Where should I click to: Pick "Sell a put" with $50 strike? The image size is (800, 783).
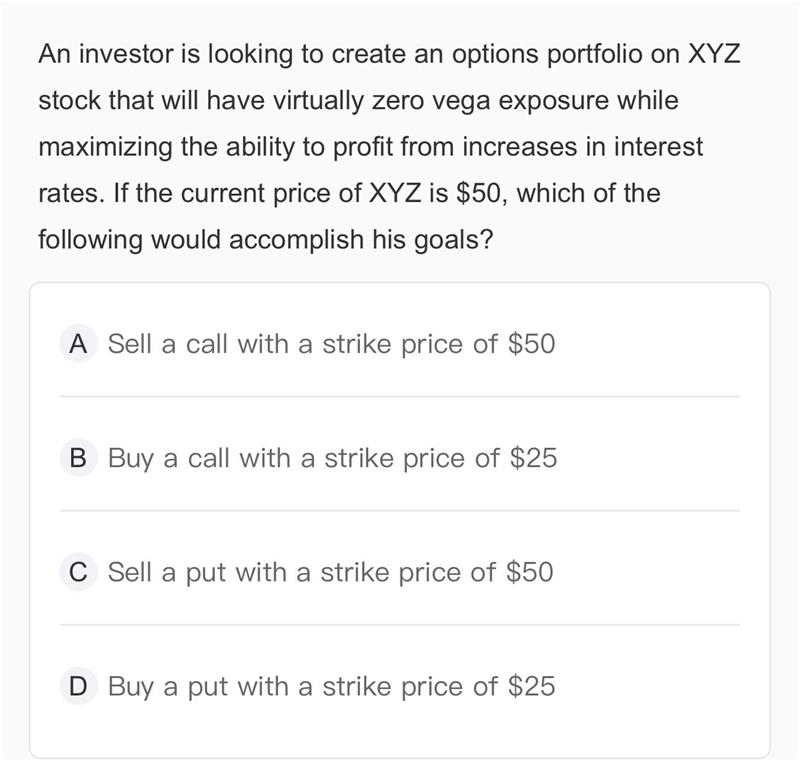(330, 572)
